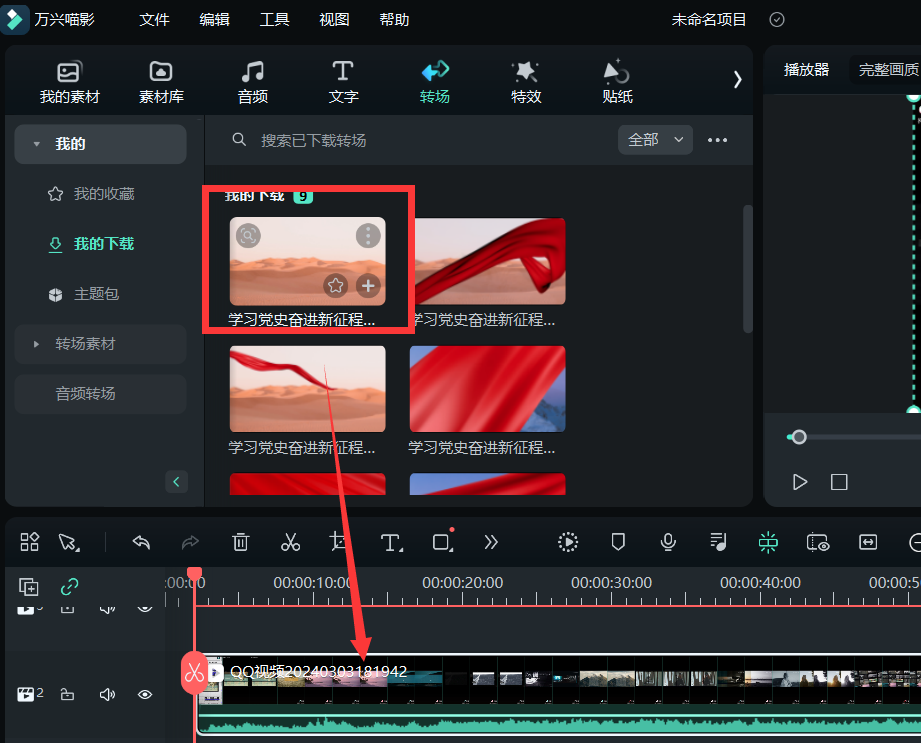Select the 转场 transitions tab
This screenshot has width=921, height=743.
(x=435, y=82)
